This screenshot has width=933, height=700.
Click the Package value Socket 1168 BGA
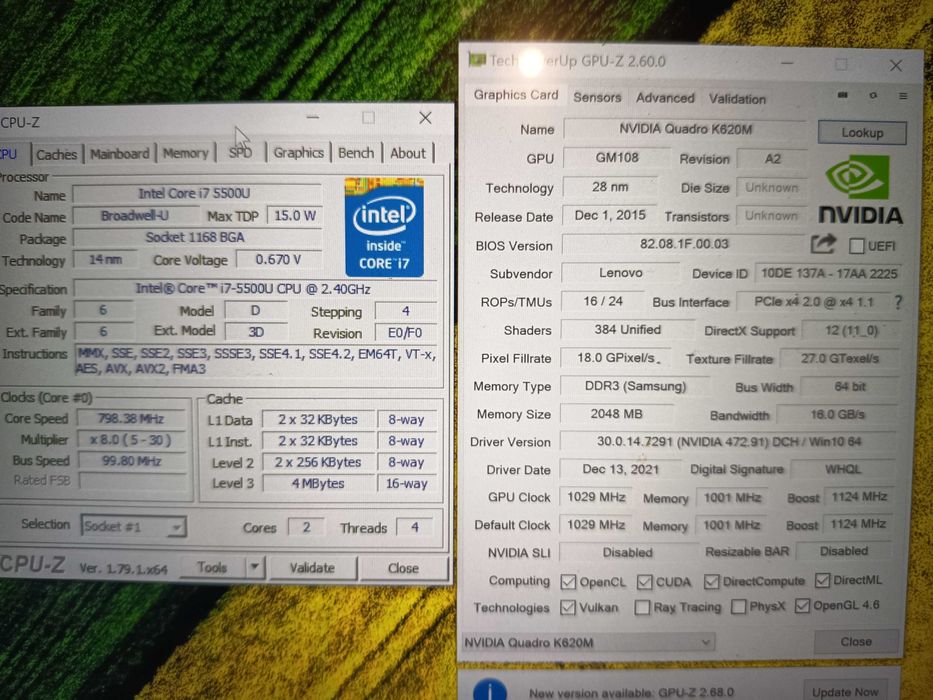point(197,237)
